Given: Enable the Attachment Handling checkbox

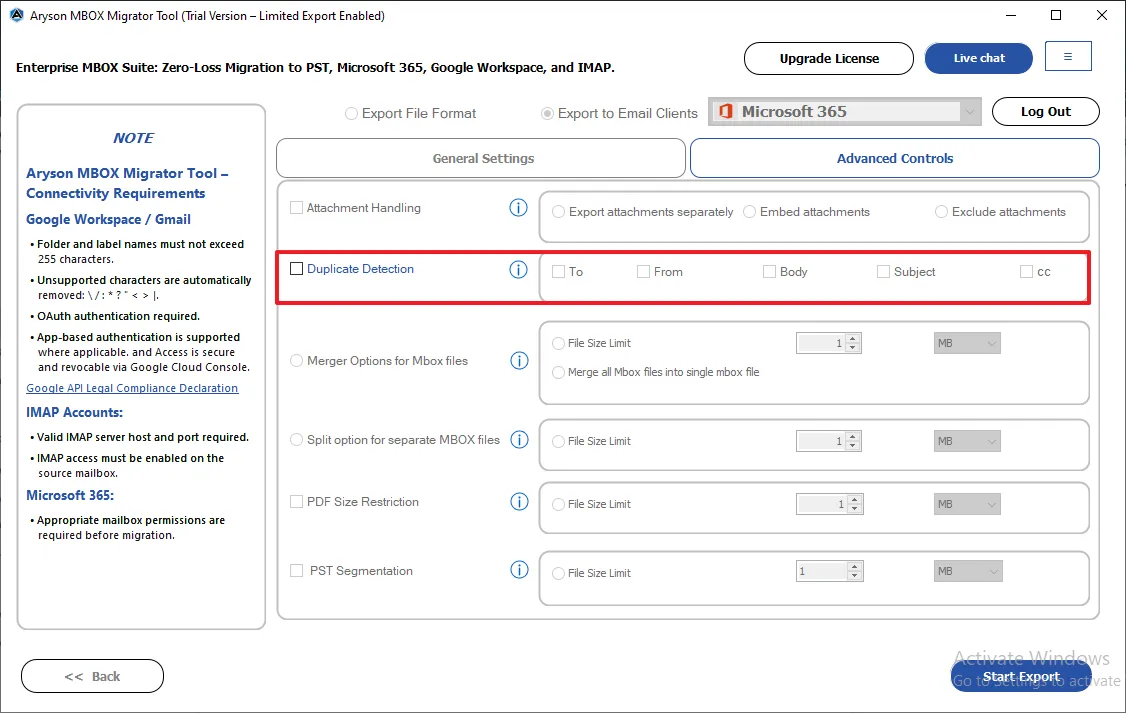Looking at the screenshot, I should [x=296, y=208].
